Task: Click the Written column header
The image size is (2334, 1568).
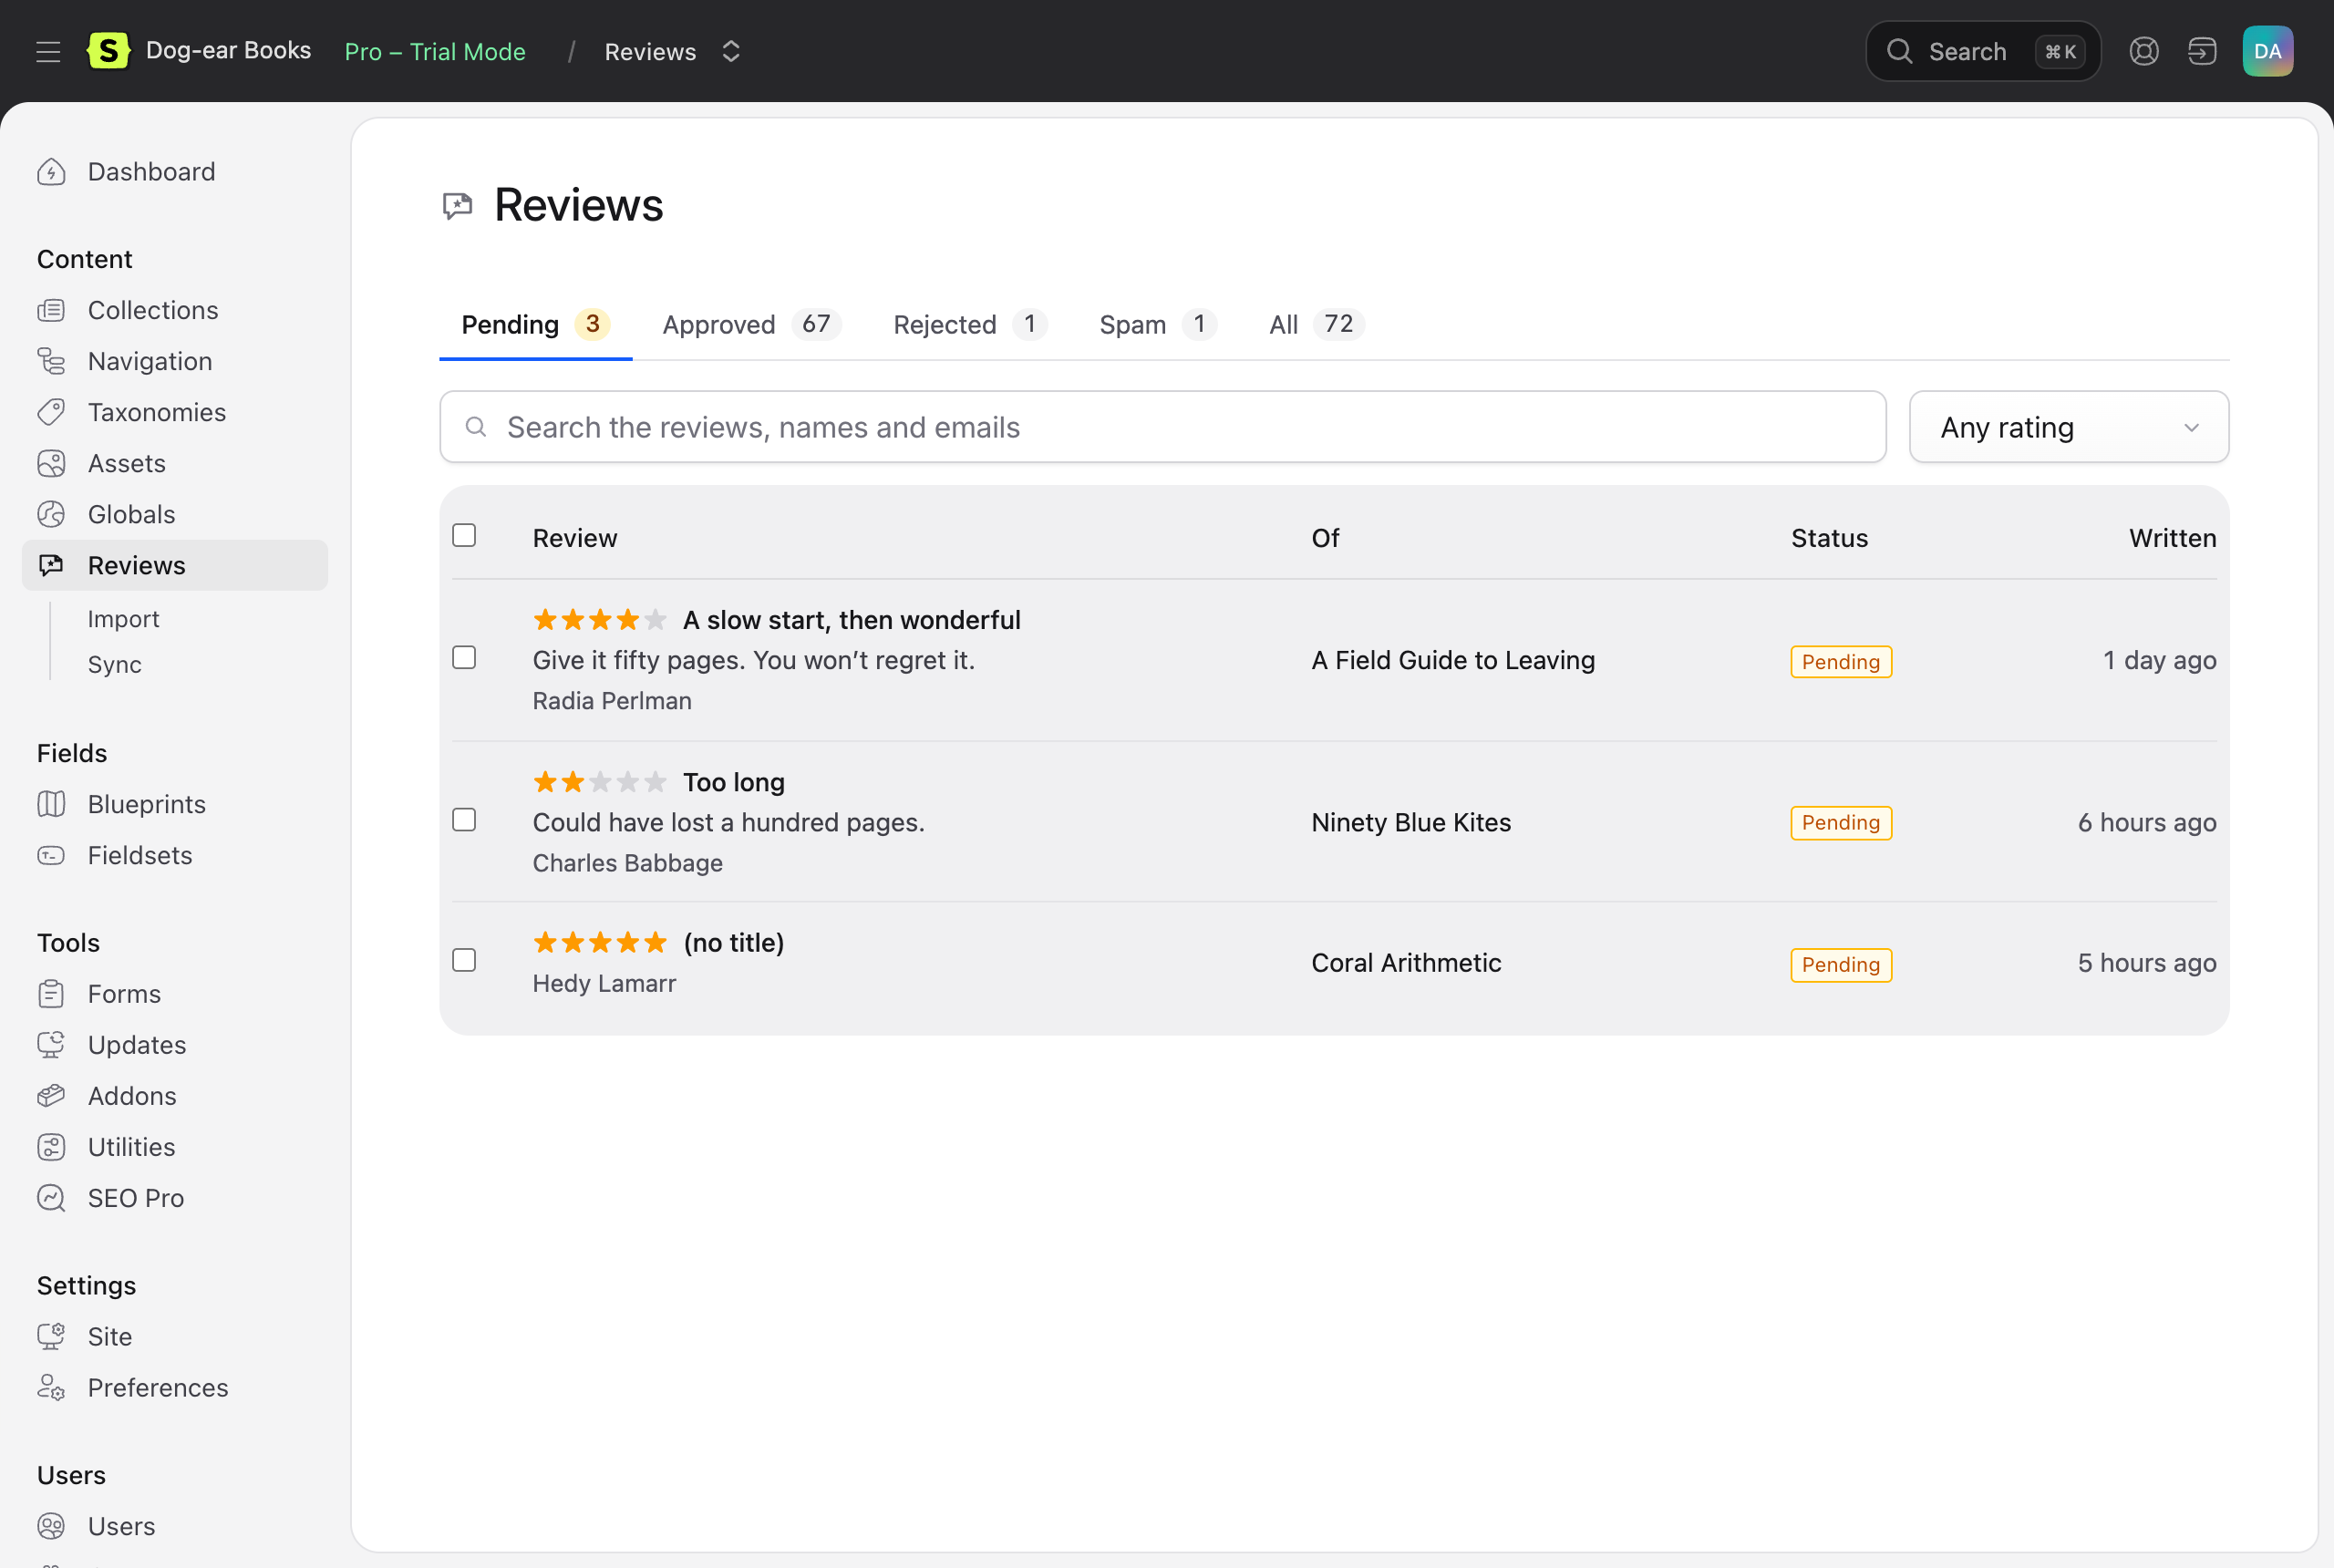Action: [2172, 538]
